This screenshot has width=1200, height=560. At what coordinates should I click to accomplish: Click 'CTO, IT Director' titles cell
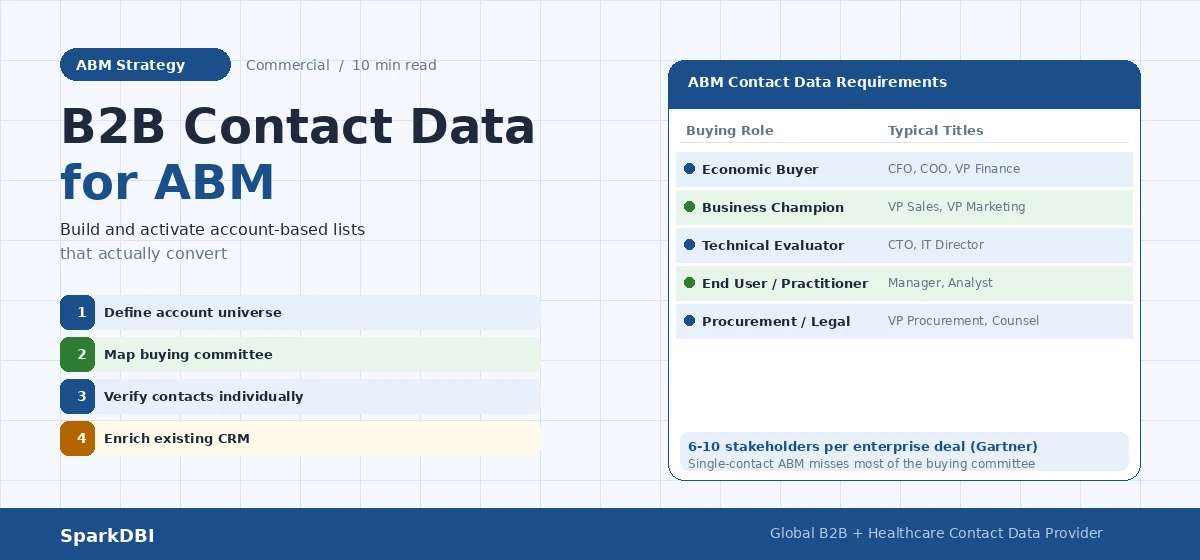point(936,245)
